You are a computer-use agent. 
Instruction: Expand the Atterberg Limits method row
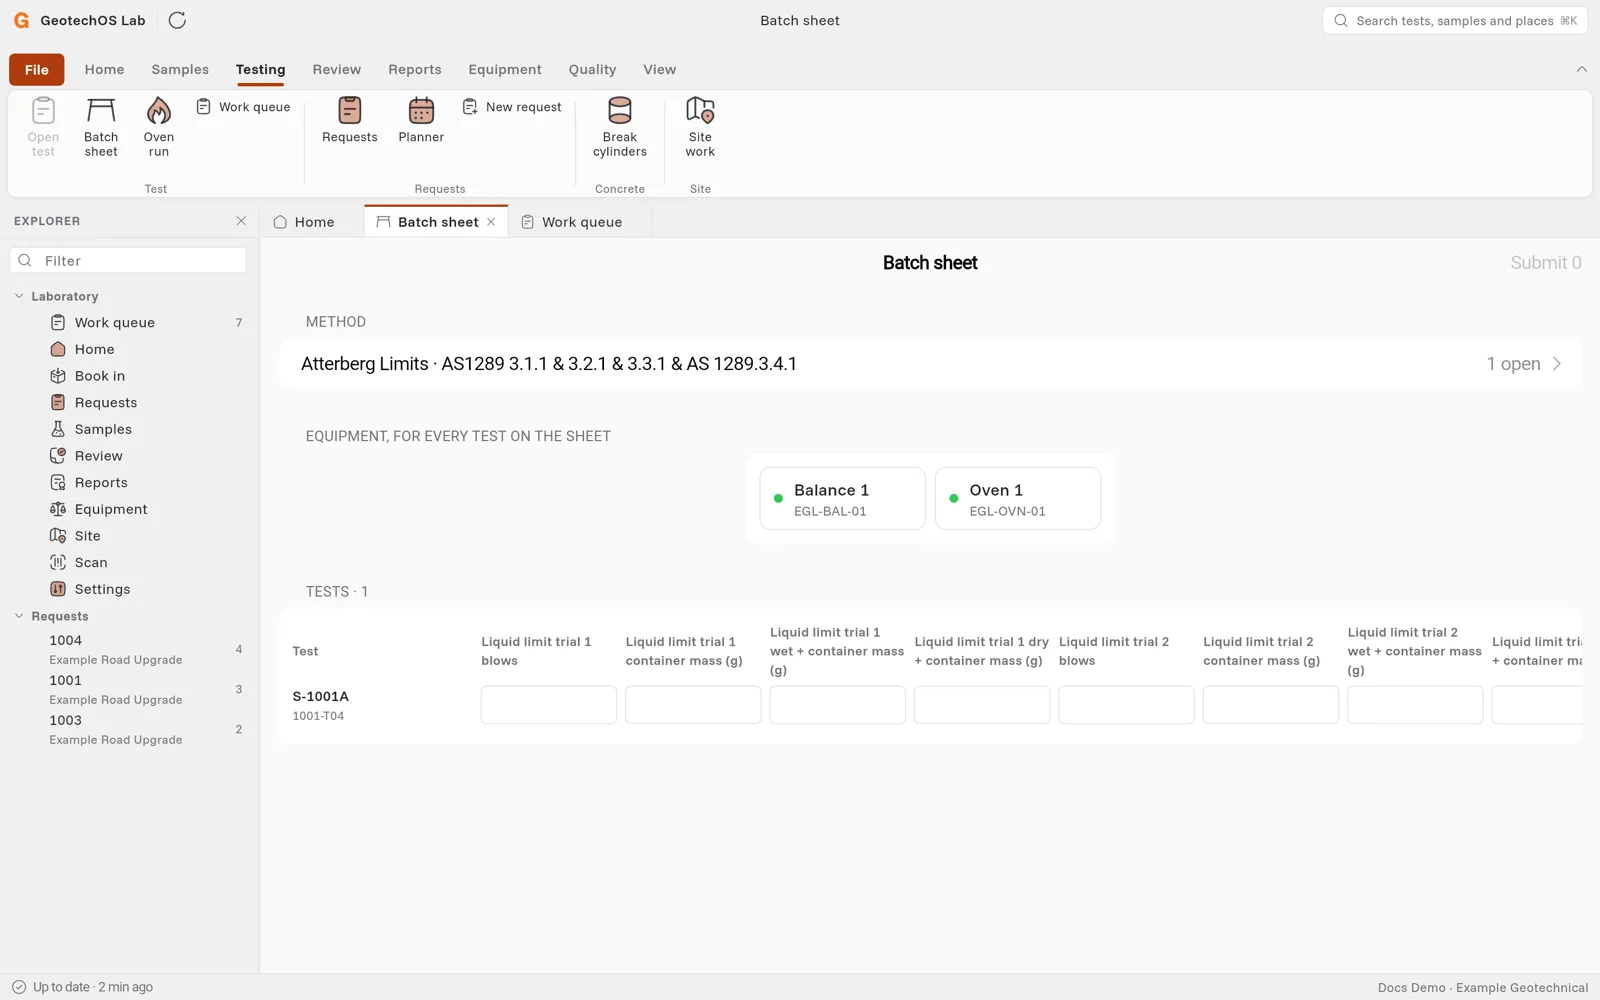[930, 364]
